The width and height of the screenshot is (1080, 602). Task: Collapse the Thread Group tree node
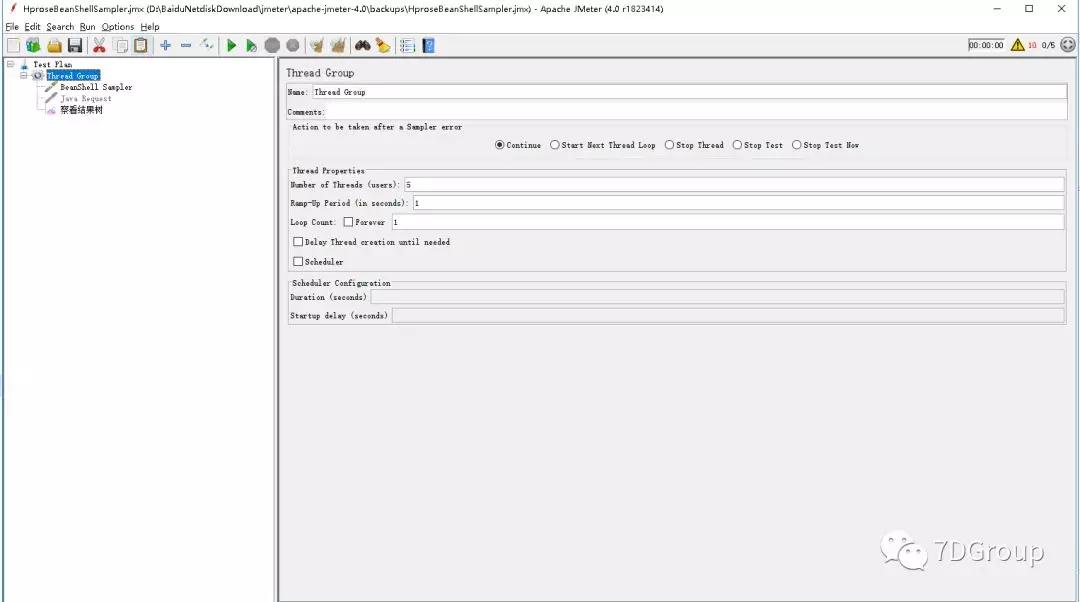[23, 76]
